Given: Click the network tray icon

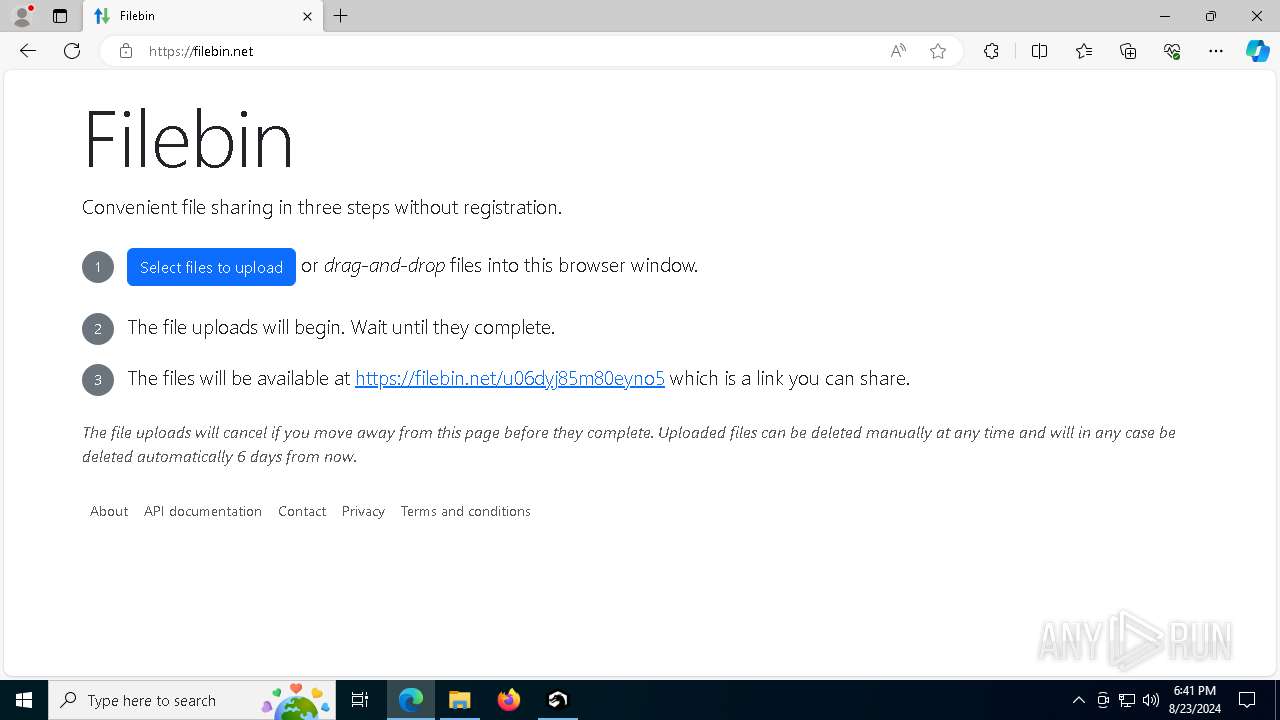Looking at the screenshot, I should click(1127, 700).
